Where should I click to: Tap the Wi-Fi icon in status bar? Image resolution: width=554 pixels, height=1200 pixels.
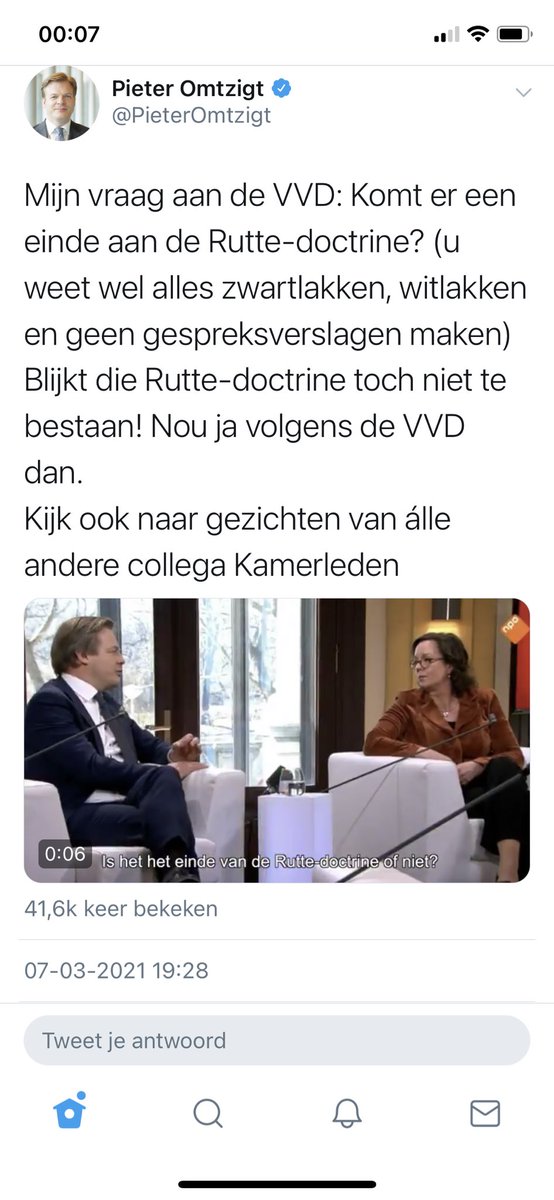[x=477, y=34]
